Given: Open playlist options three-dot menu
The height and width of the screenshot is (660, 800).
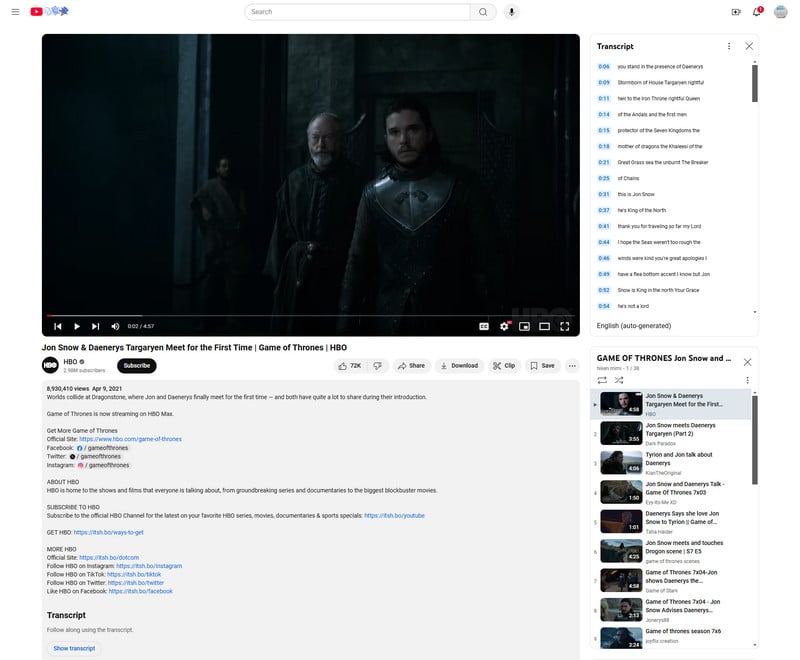Looking at the screenshot, I should click(x=747, y=380).
